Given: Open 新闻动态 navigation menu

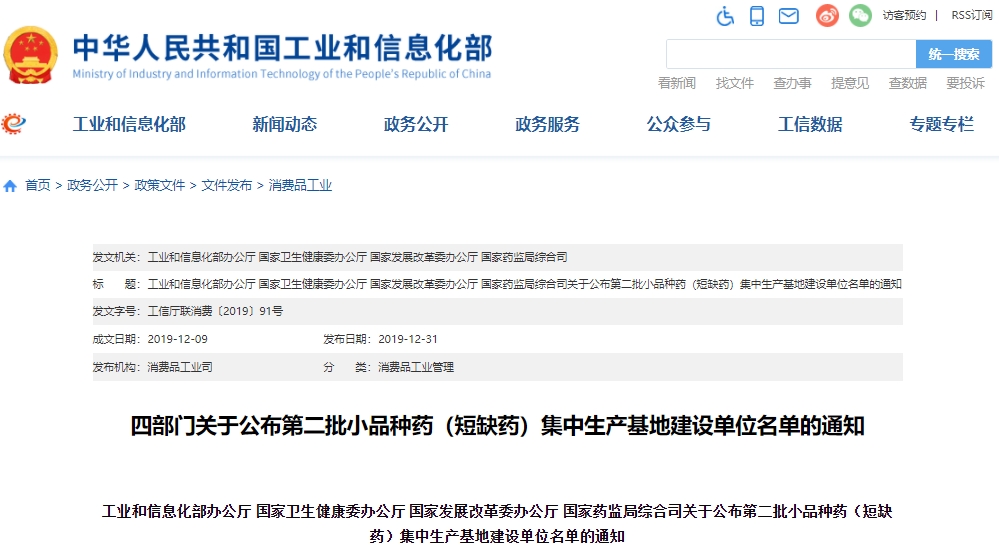Looking at the screenshot, I should (285, 124).
